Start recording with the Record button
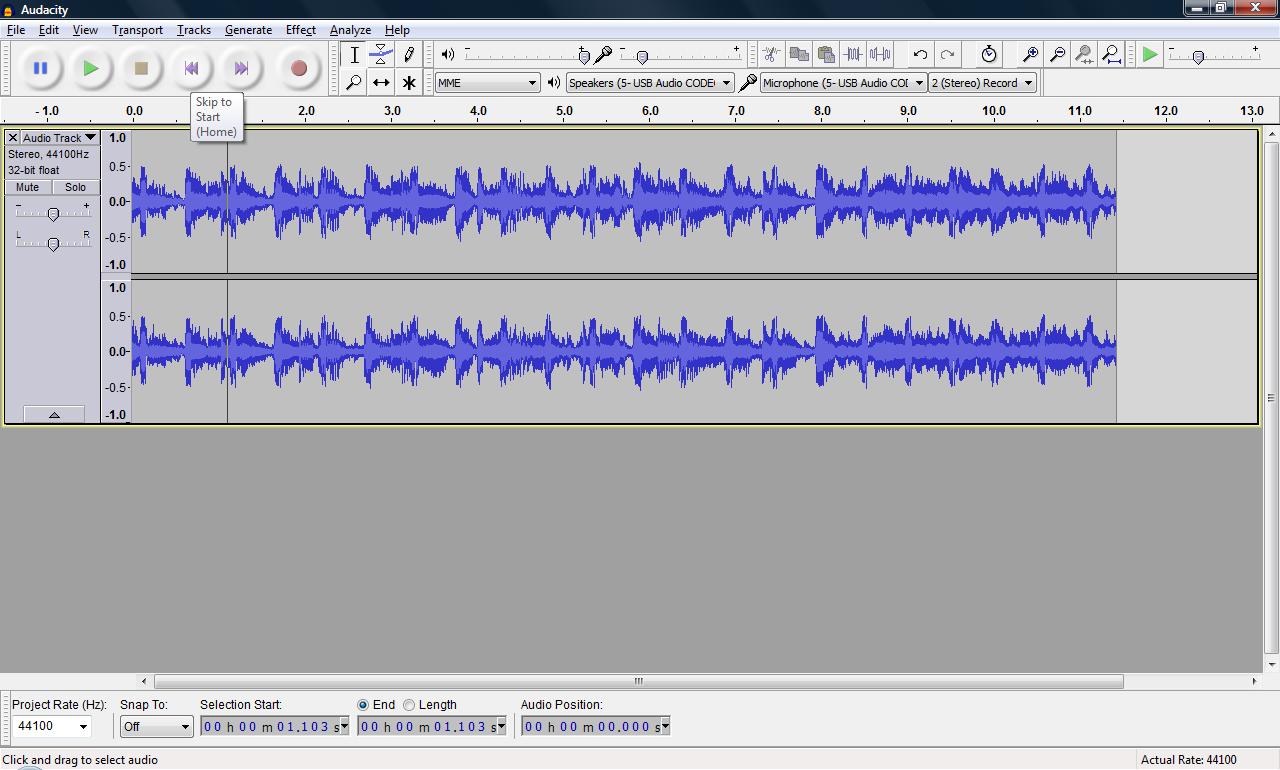This screenshot has width=1280, height=770. click(298, 68)
